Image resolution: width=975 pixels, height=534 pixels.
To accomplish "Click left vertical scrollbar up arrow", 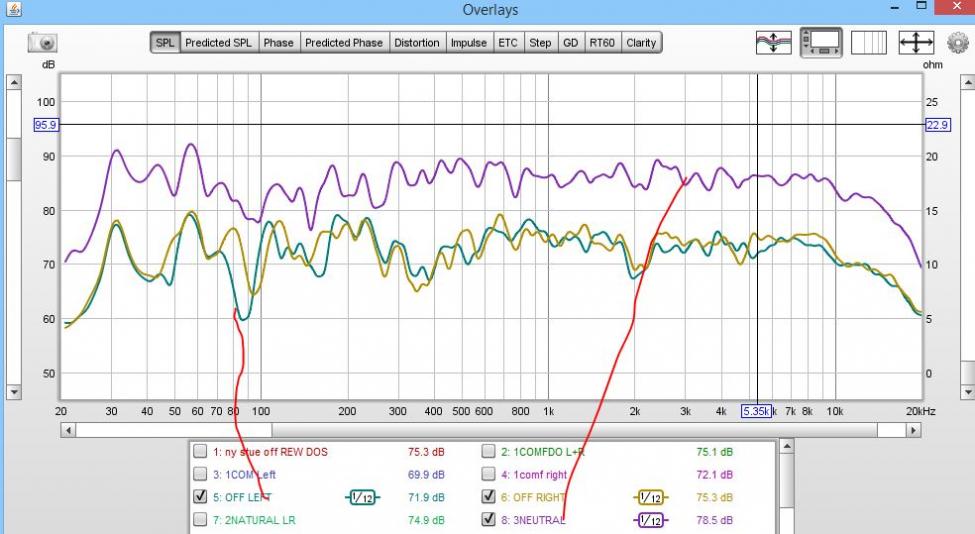I will coord(13,82).
